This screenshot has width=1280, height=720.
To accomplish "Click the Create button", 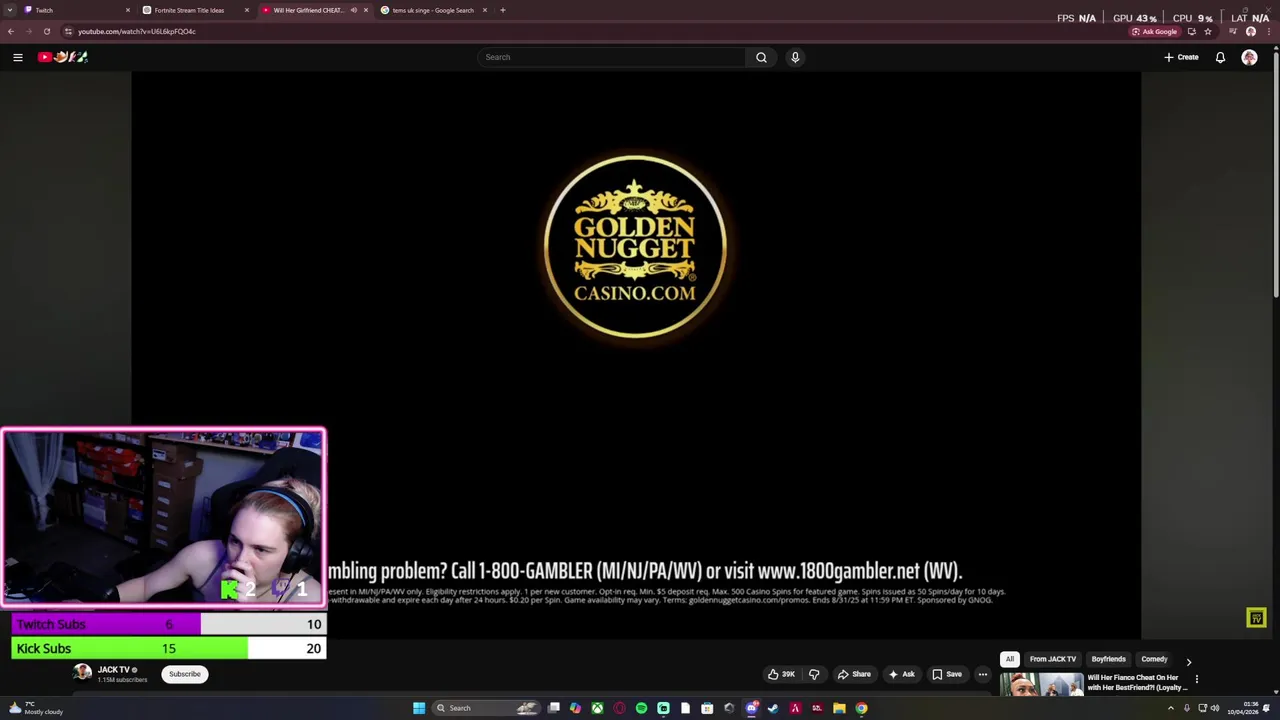I will pyautogui.click(x=1181, y=57).
